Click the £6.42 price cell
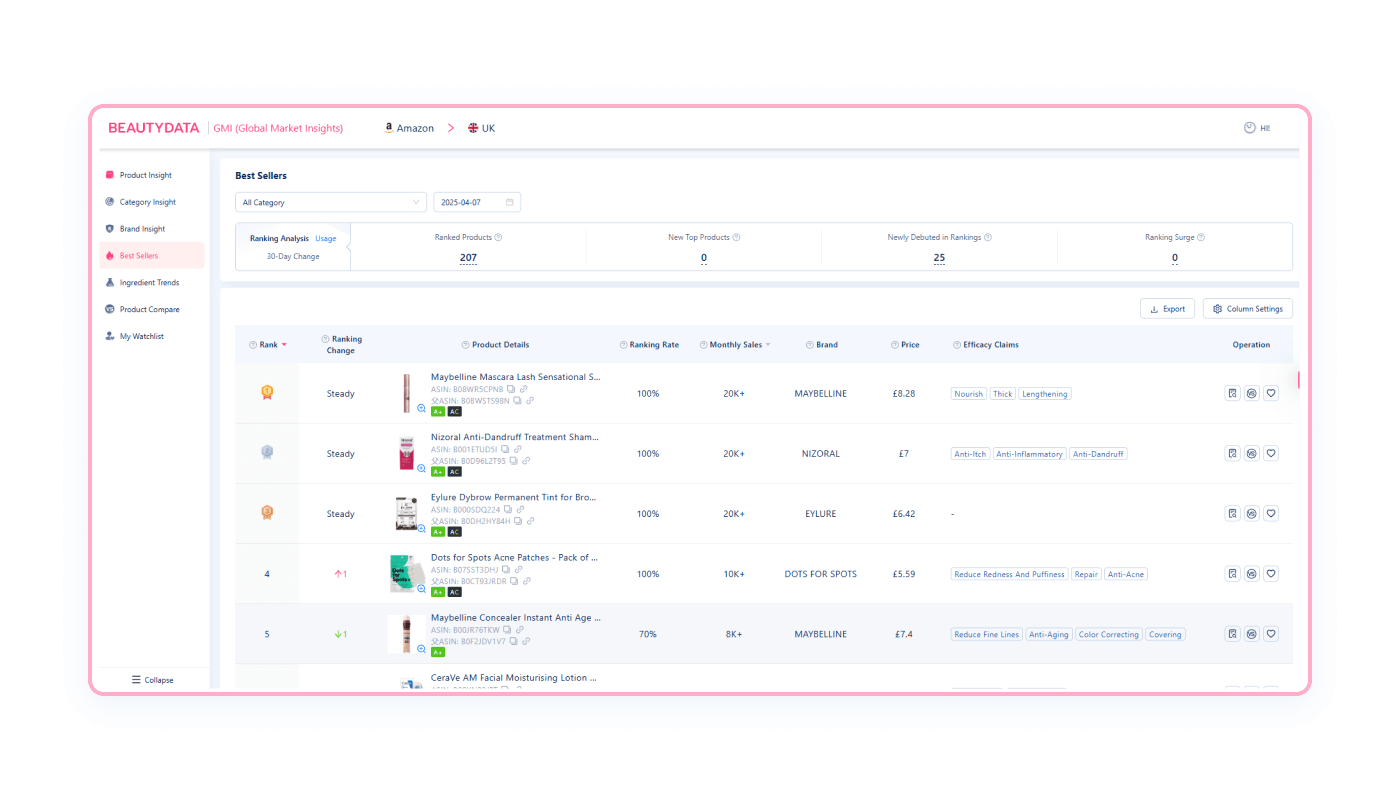The height and width of the screenshot is (800, 1400). coord(904,514)
